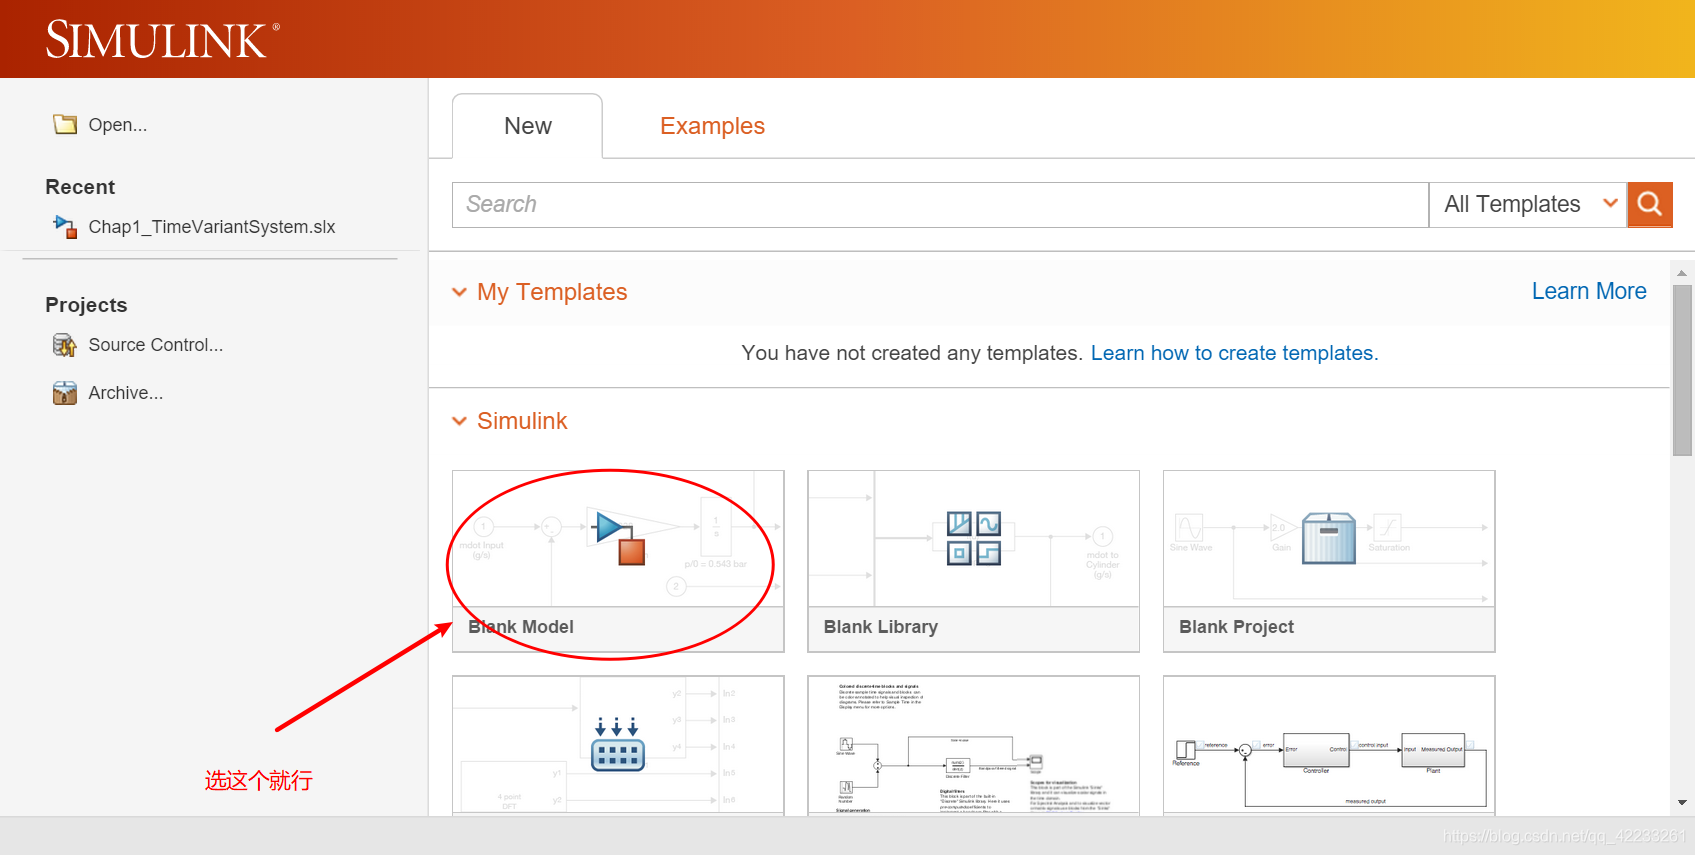Open the digital filter template thumbnail
Screen dimensions: 1695x855
974,746
